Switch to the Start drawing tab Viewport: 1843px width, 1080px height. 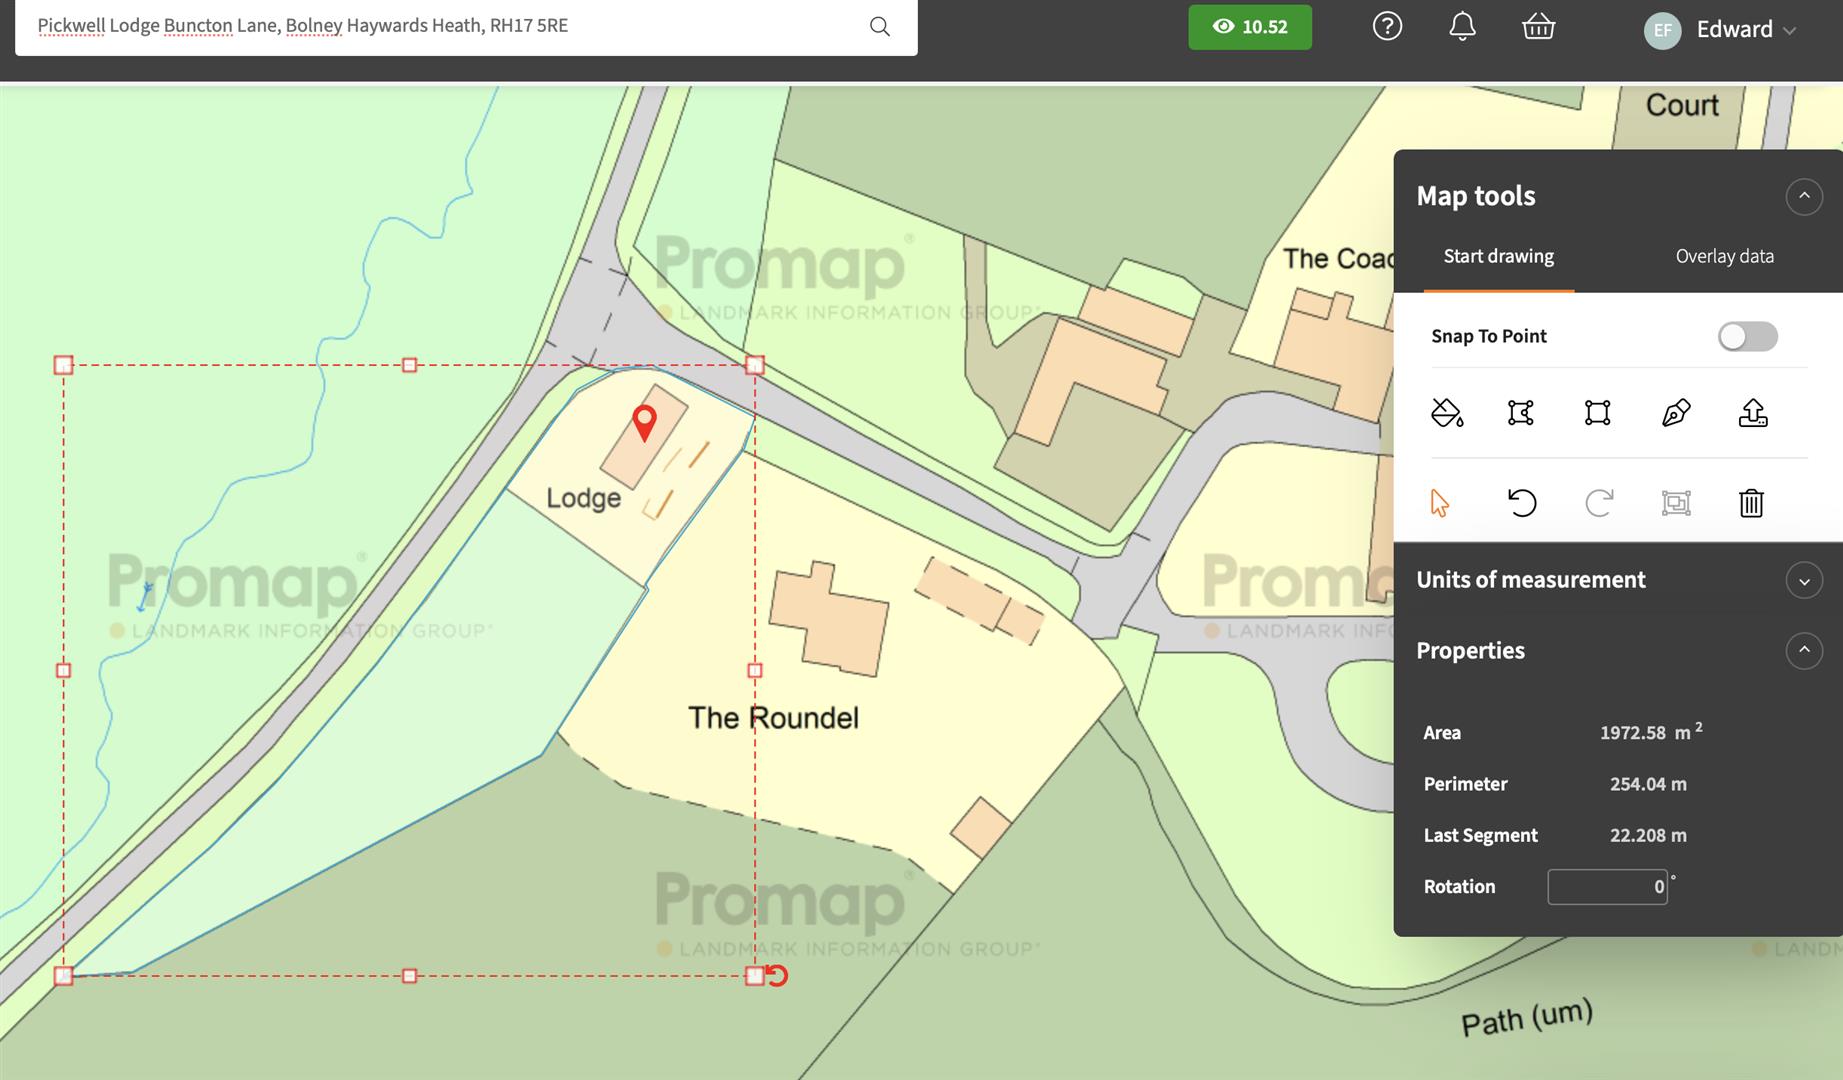1498,256
